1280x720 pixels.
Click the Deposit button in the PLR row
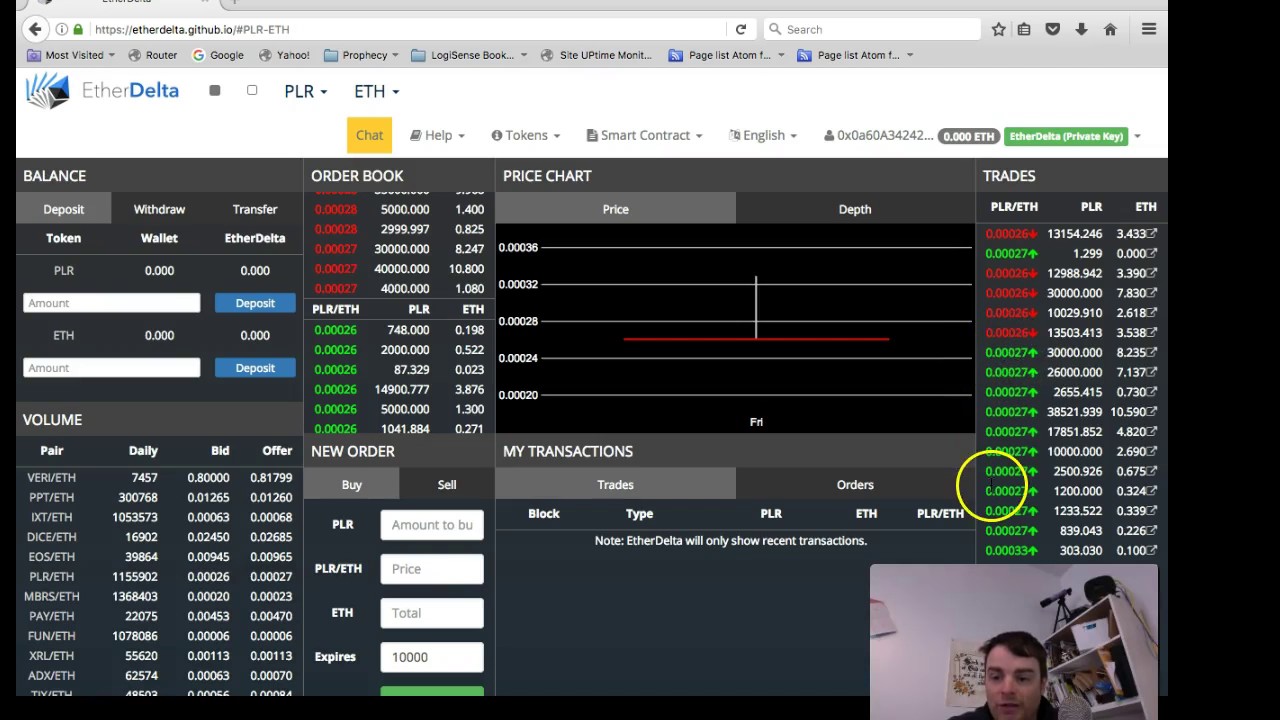[255, 303]
